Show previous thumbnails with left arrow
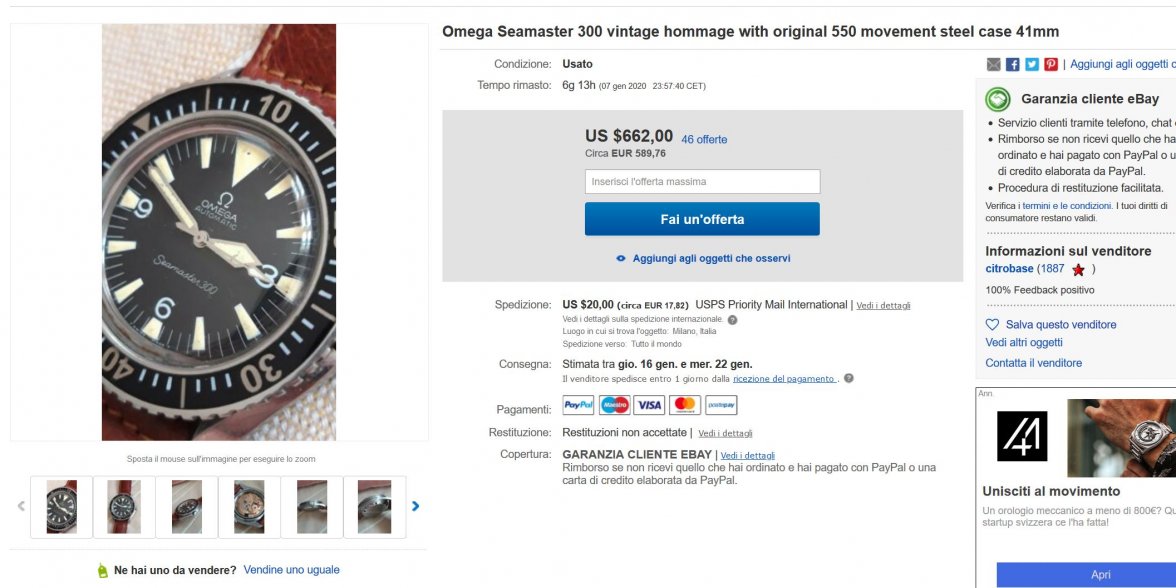 [x=21, y=506]
